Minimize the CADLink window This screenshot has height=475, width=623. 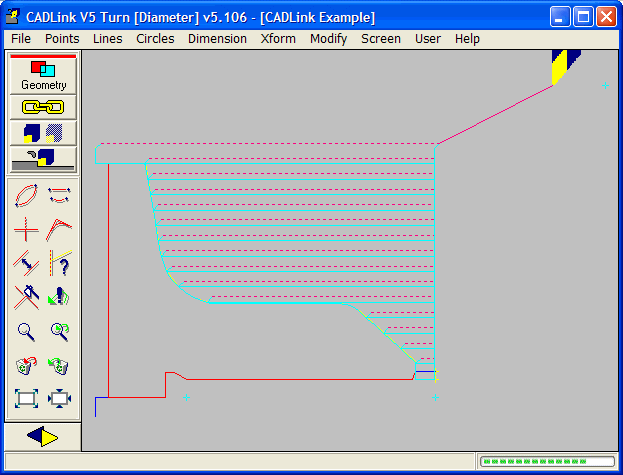(559, 17)
